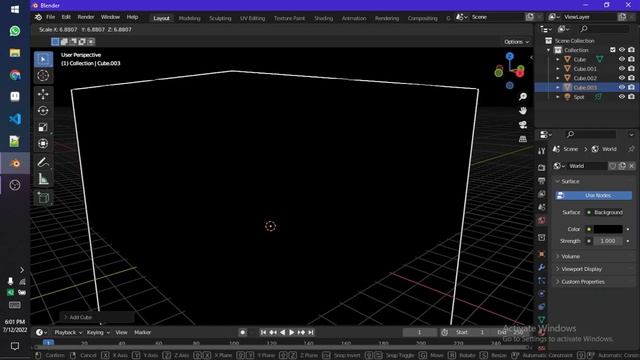Select the Move tool

coord(43,94)
